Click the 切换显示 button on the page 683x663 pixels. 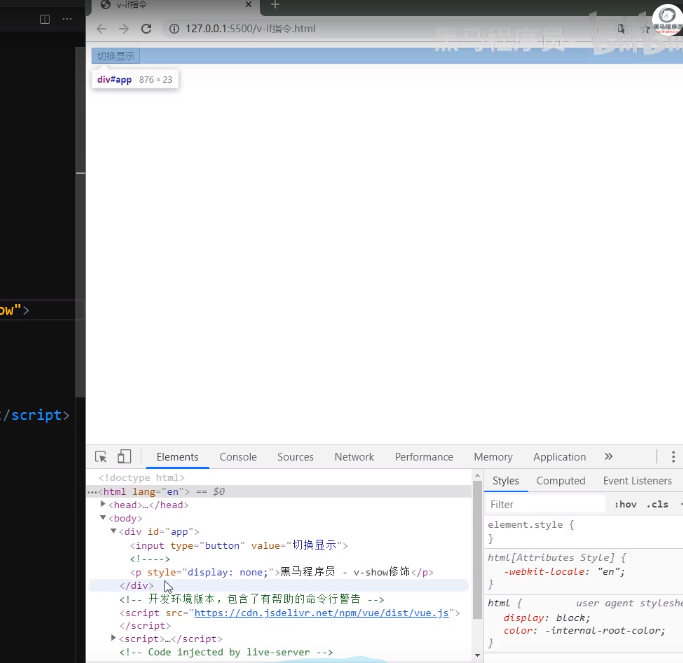115,56
